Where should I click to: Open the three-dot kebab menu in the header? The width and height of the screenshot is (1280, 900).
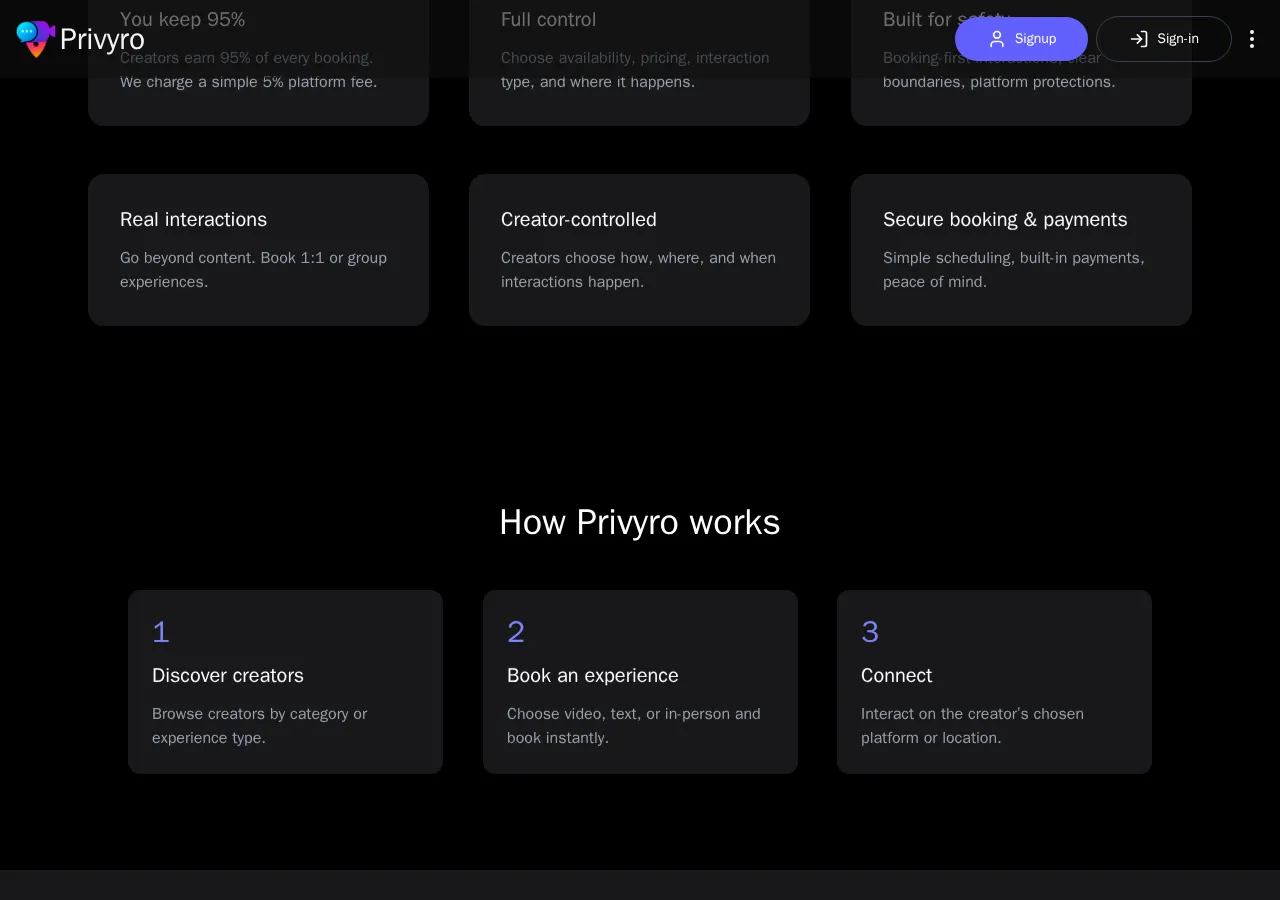click(1252, 39)
